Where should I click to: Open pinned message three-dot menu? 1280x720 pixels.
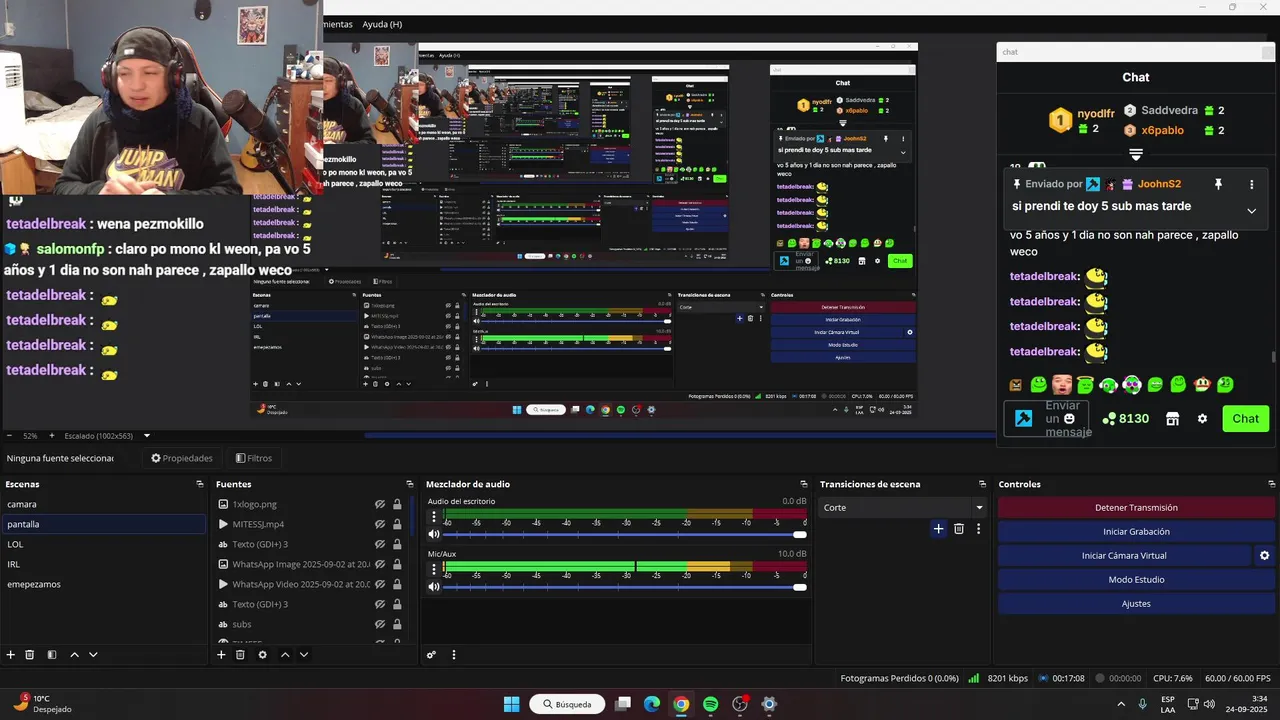pos(1251,184)
